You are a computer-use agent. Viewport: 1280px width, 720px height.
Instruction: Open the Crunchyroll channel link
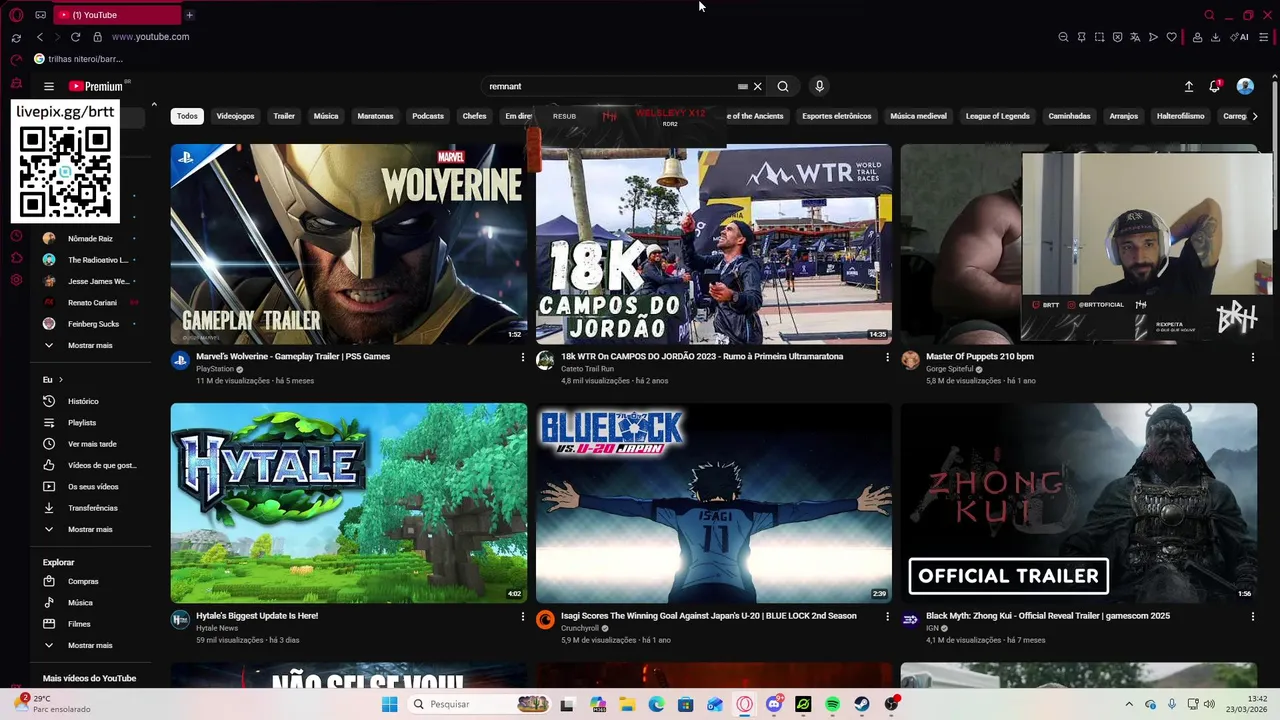[580, 628]
